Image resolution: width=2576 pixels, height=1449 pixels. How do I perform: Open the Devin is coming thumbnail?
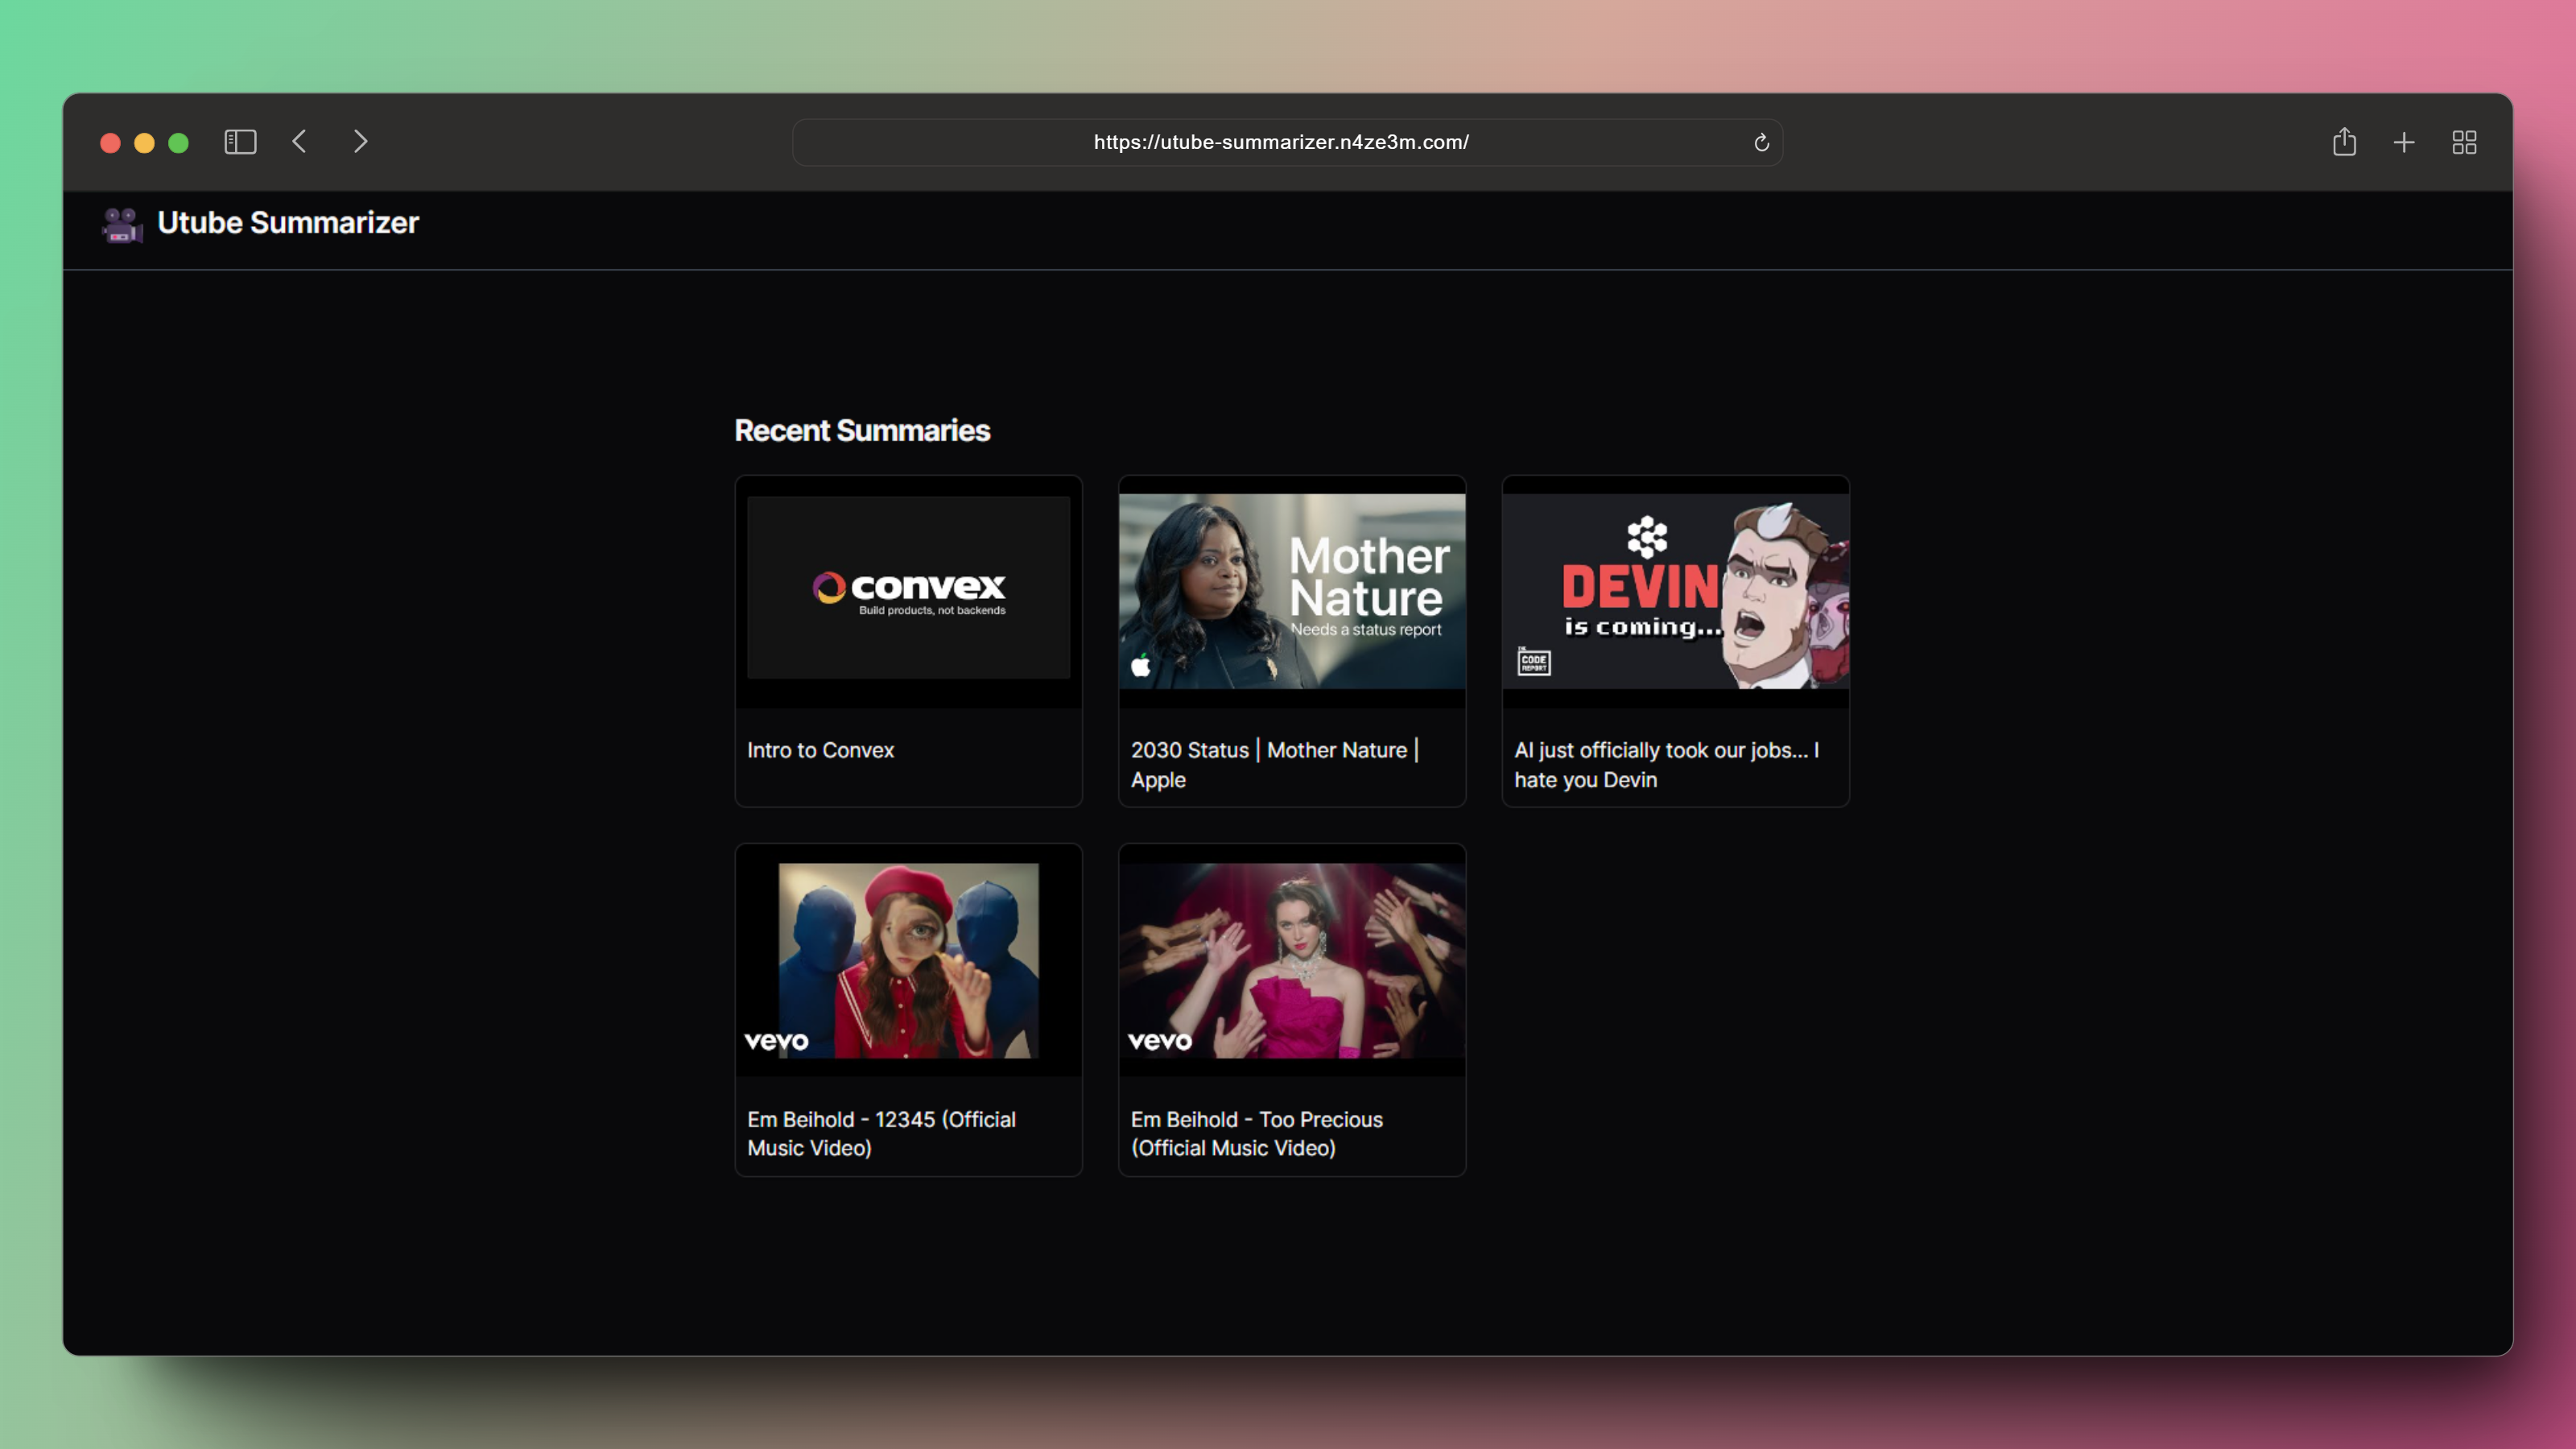1675,591
